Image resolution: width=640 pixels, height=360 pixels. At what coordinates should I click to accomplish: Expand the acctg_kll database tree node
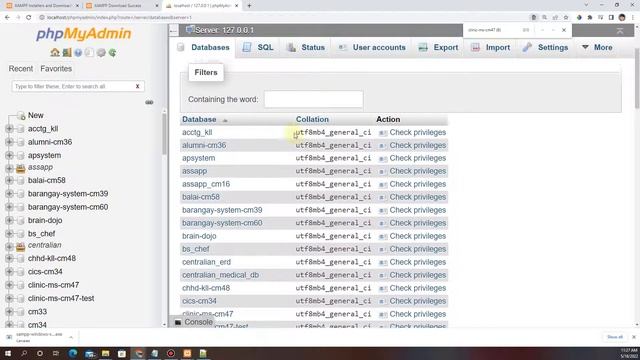[x=9, y=129]
